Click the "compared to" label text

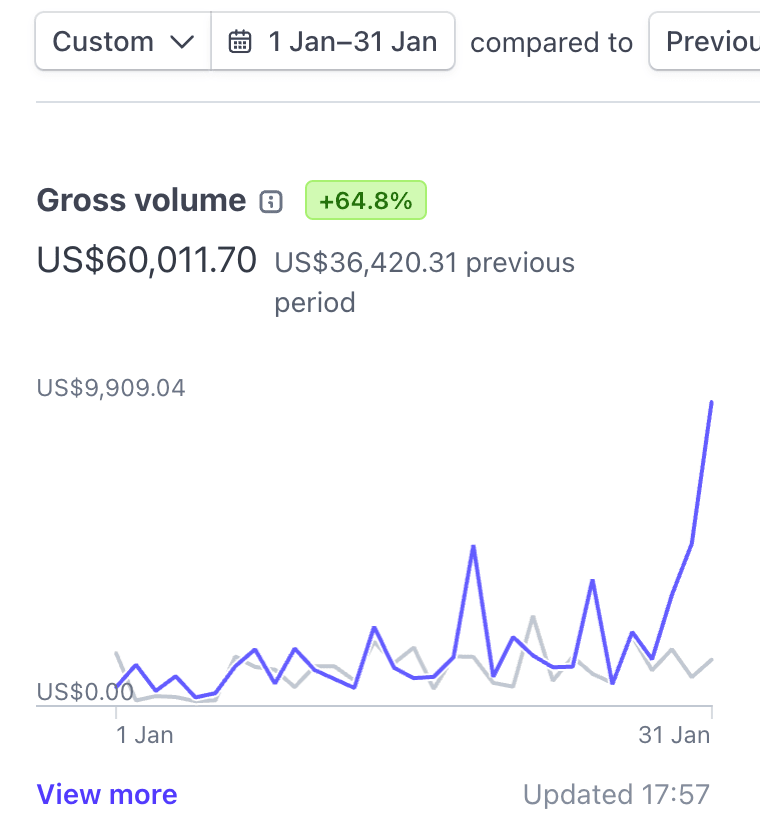[551, 43]
